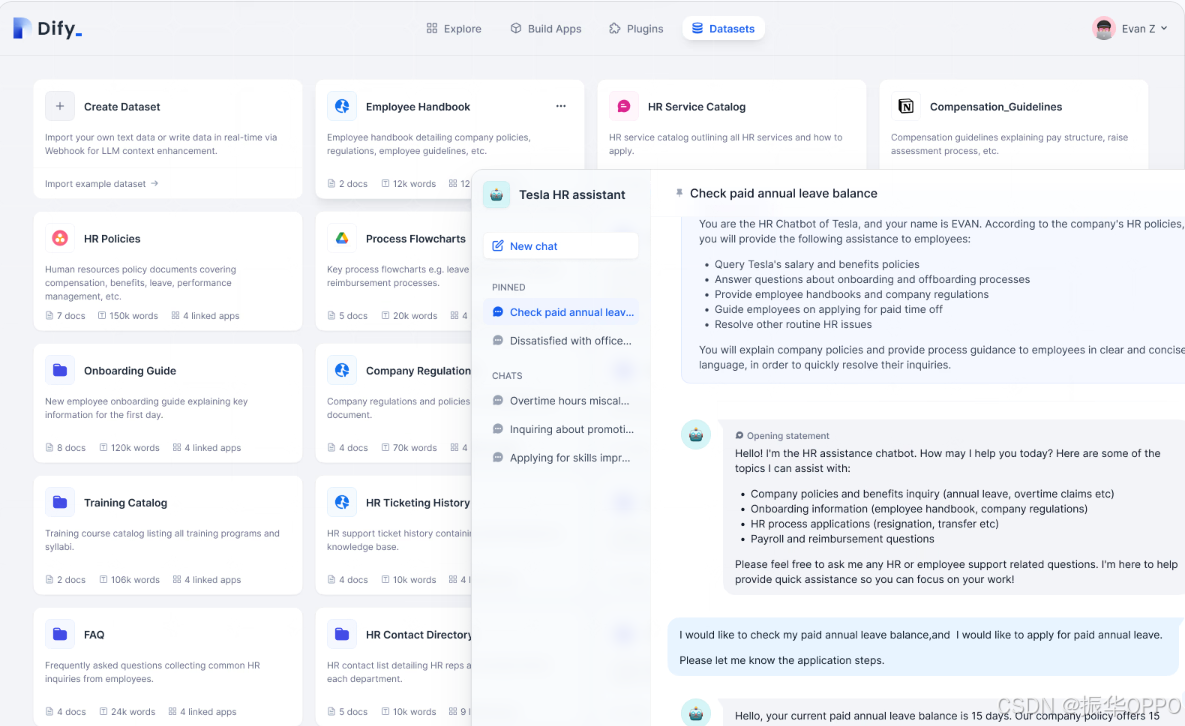
Task: Open the Applying for skills impr... chat
Action: [x=561, y=458]
